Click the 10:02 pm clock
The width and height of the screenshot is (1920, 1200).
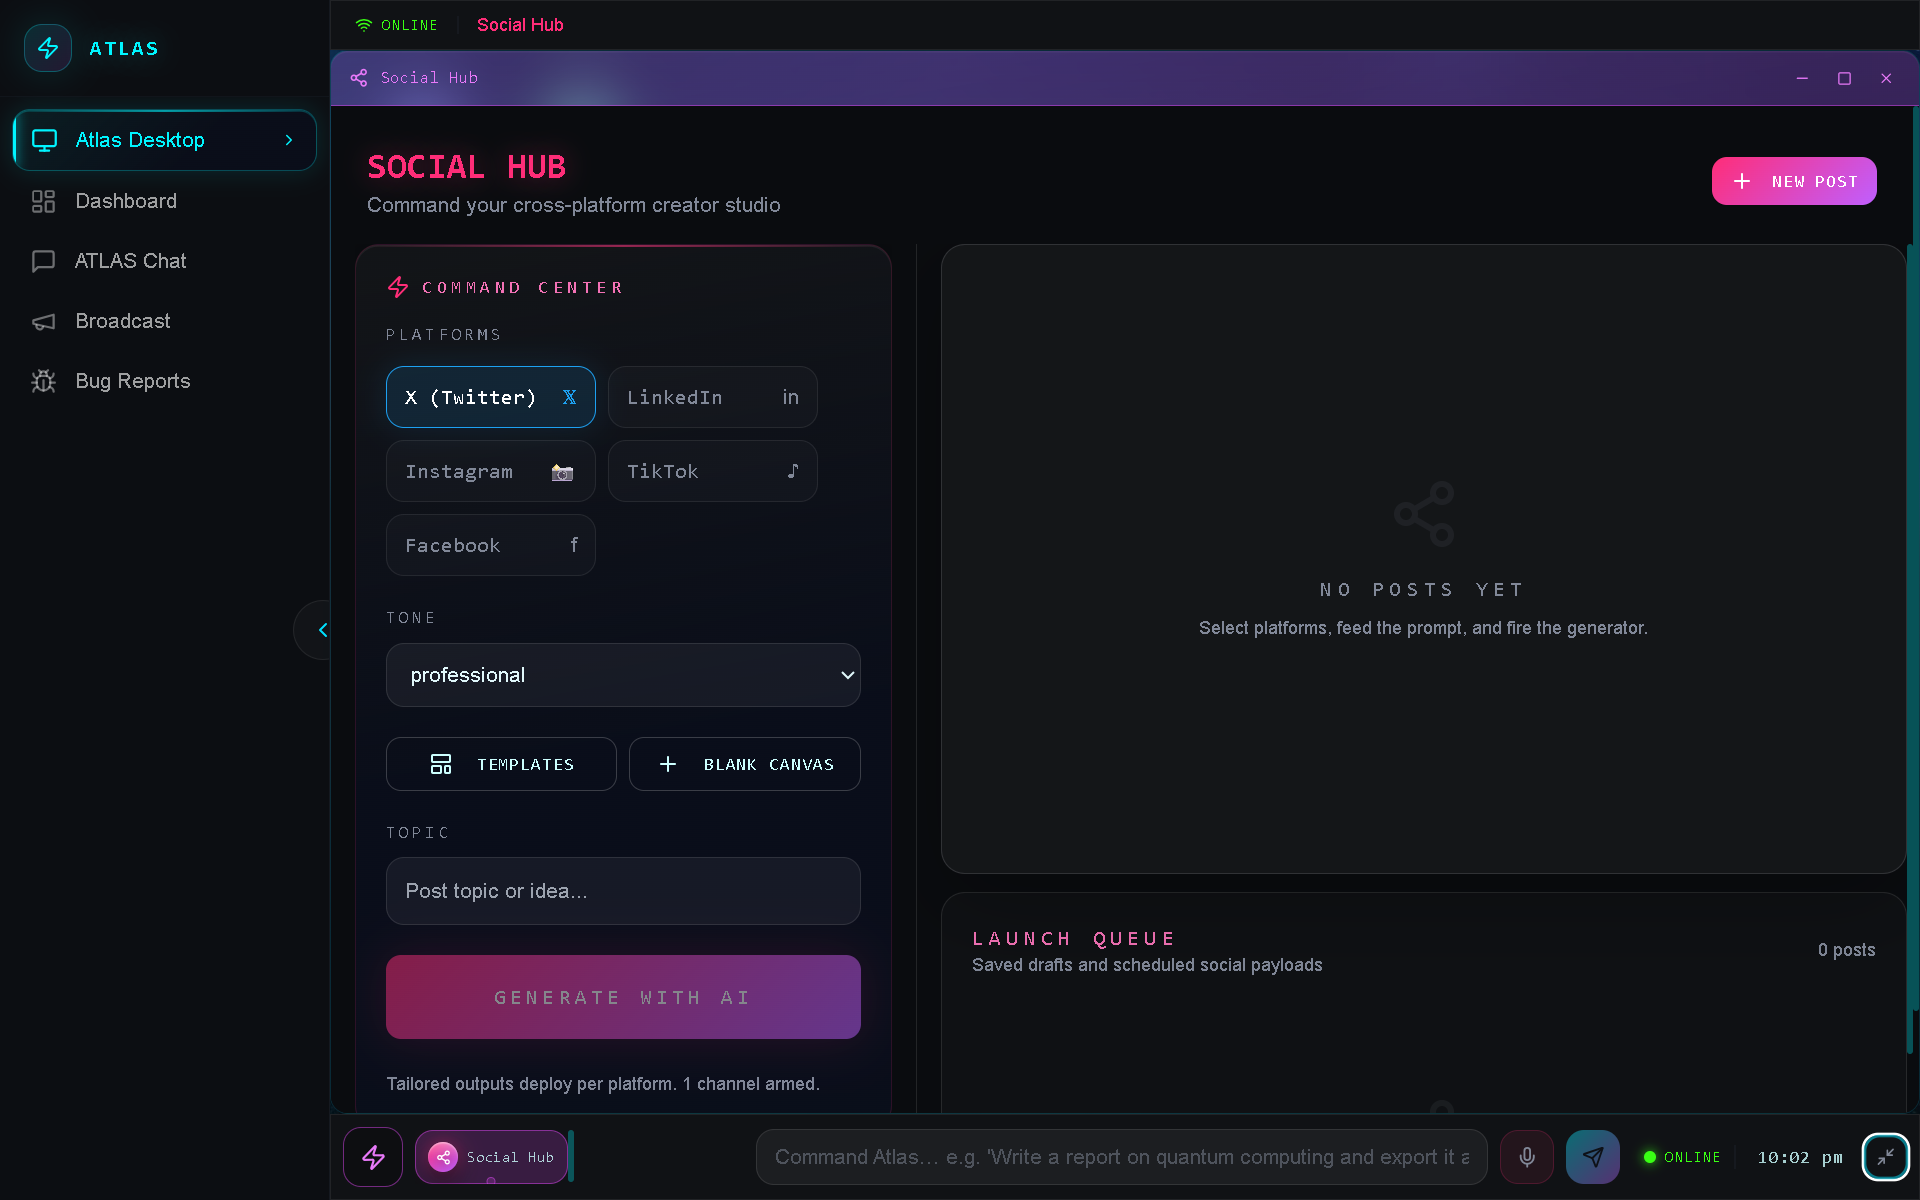1800,1157
